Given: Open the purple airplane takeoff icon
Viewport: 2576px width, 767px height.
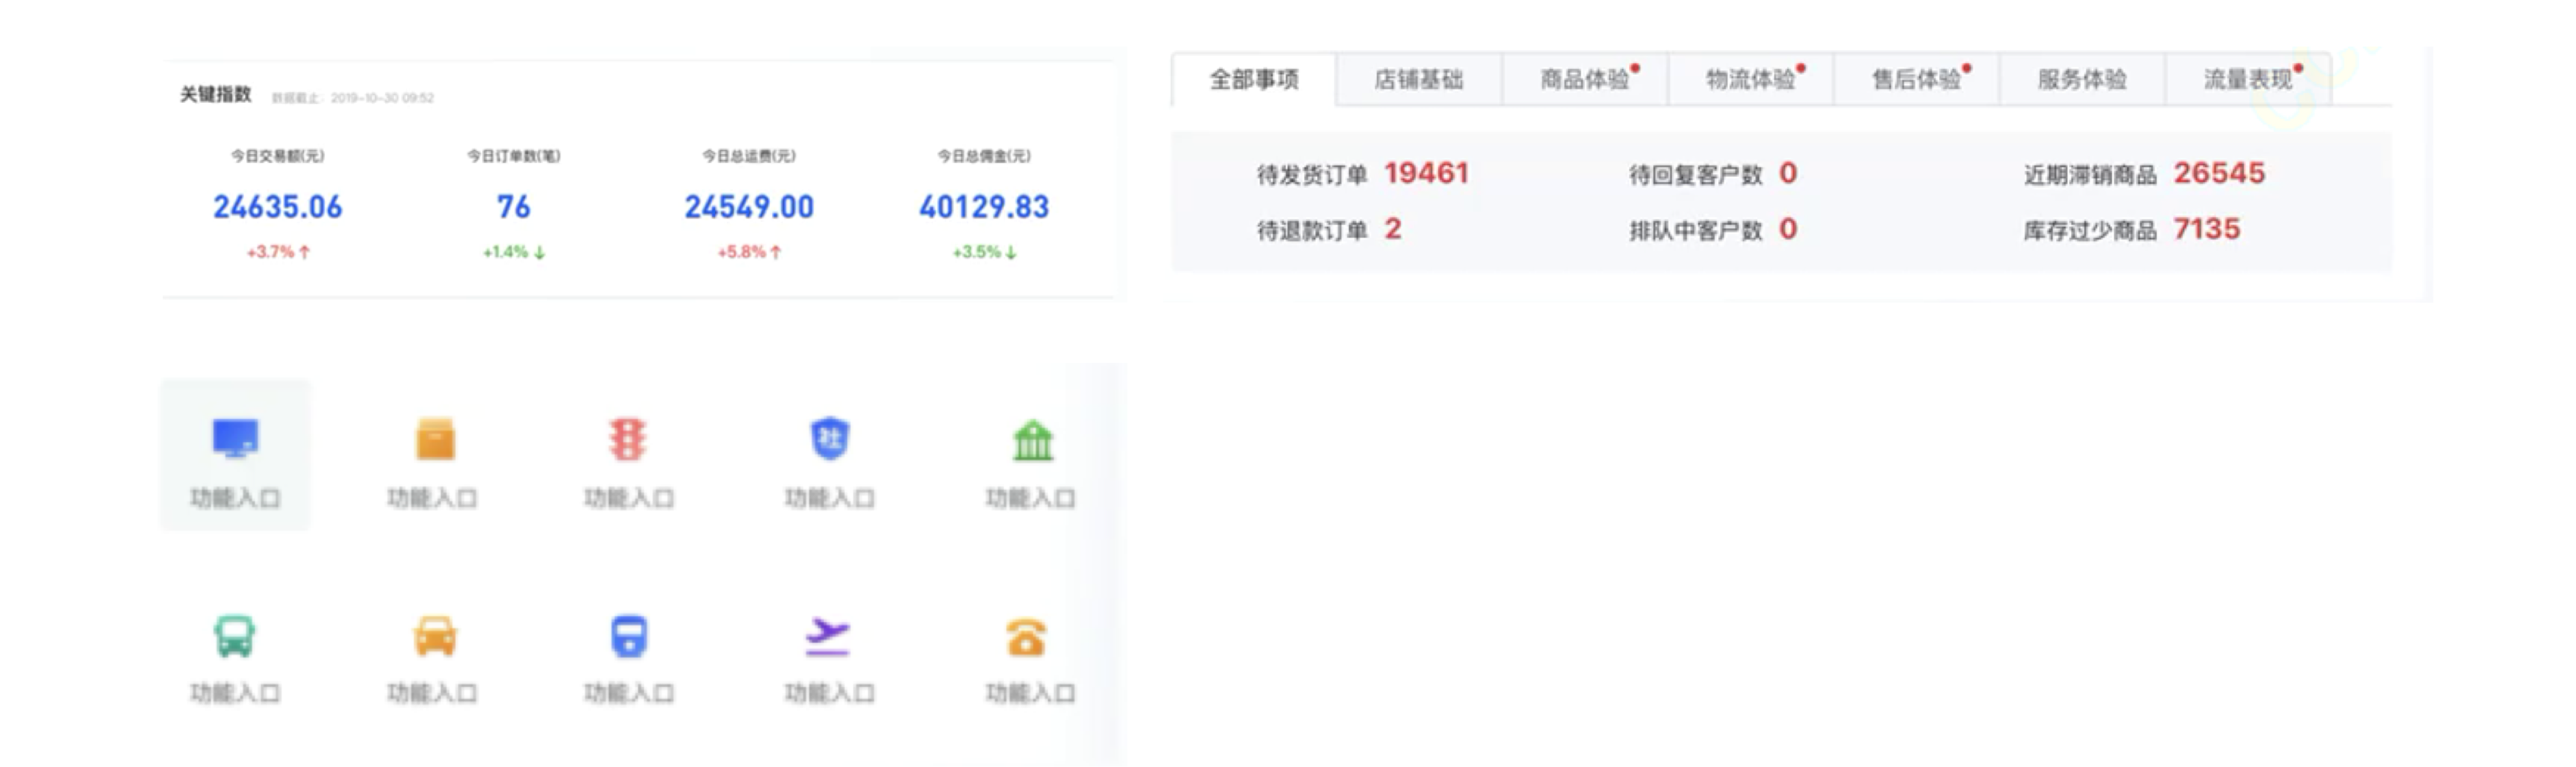Looking at the screenshot, I should [828, 636].
